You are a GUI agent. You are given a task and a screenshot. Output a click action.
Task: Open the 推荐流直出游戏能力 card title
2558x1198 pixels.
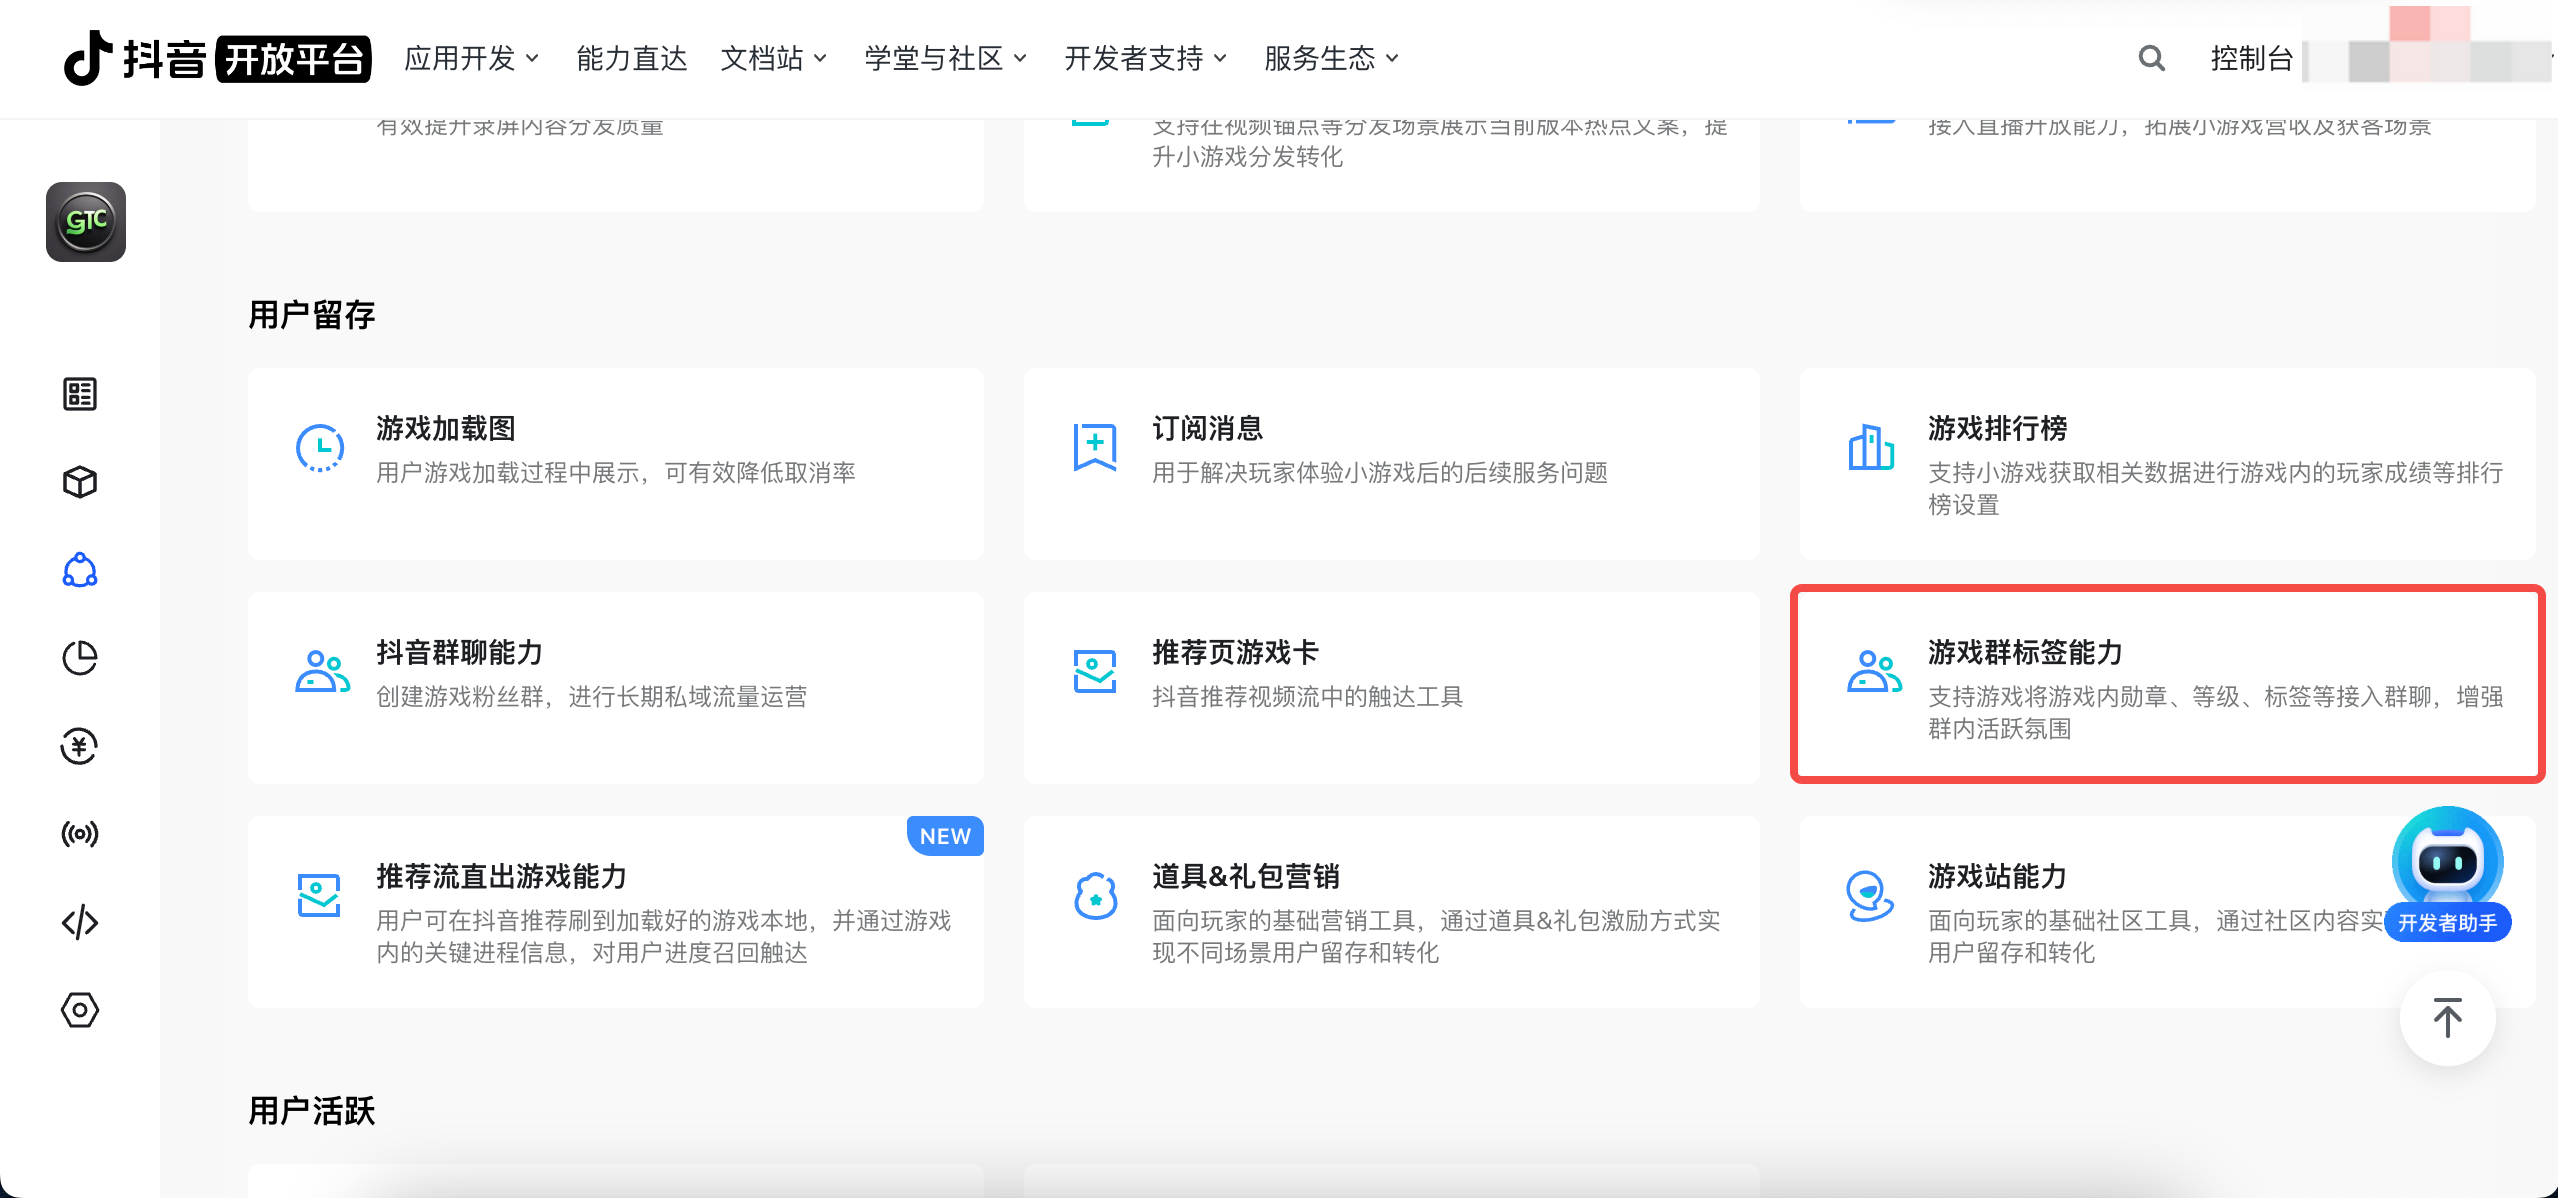pos(501,876)
